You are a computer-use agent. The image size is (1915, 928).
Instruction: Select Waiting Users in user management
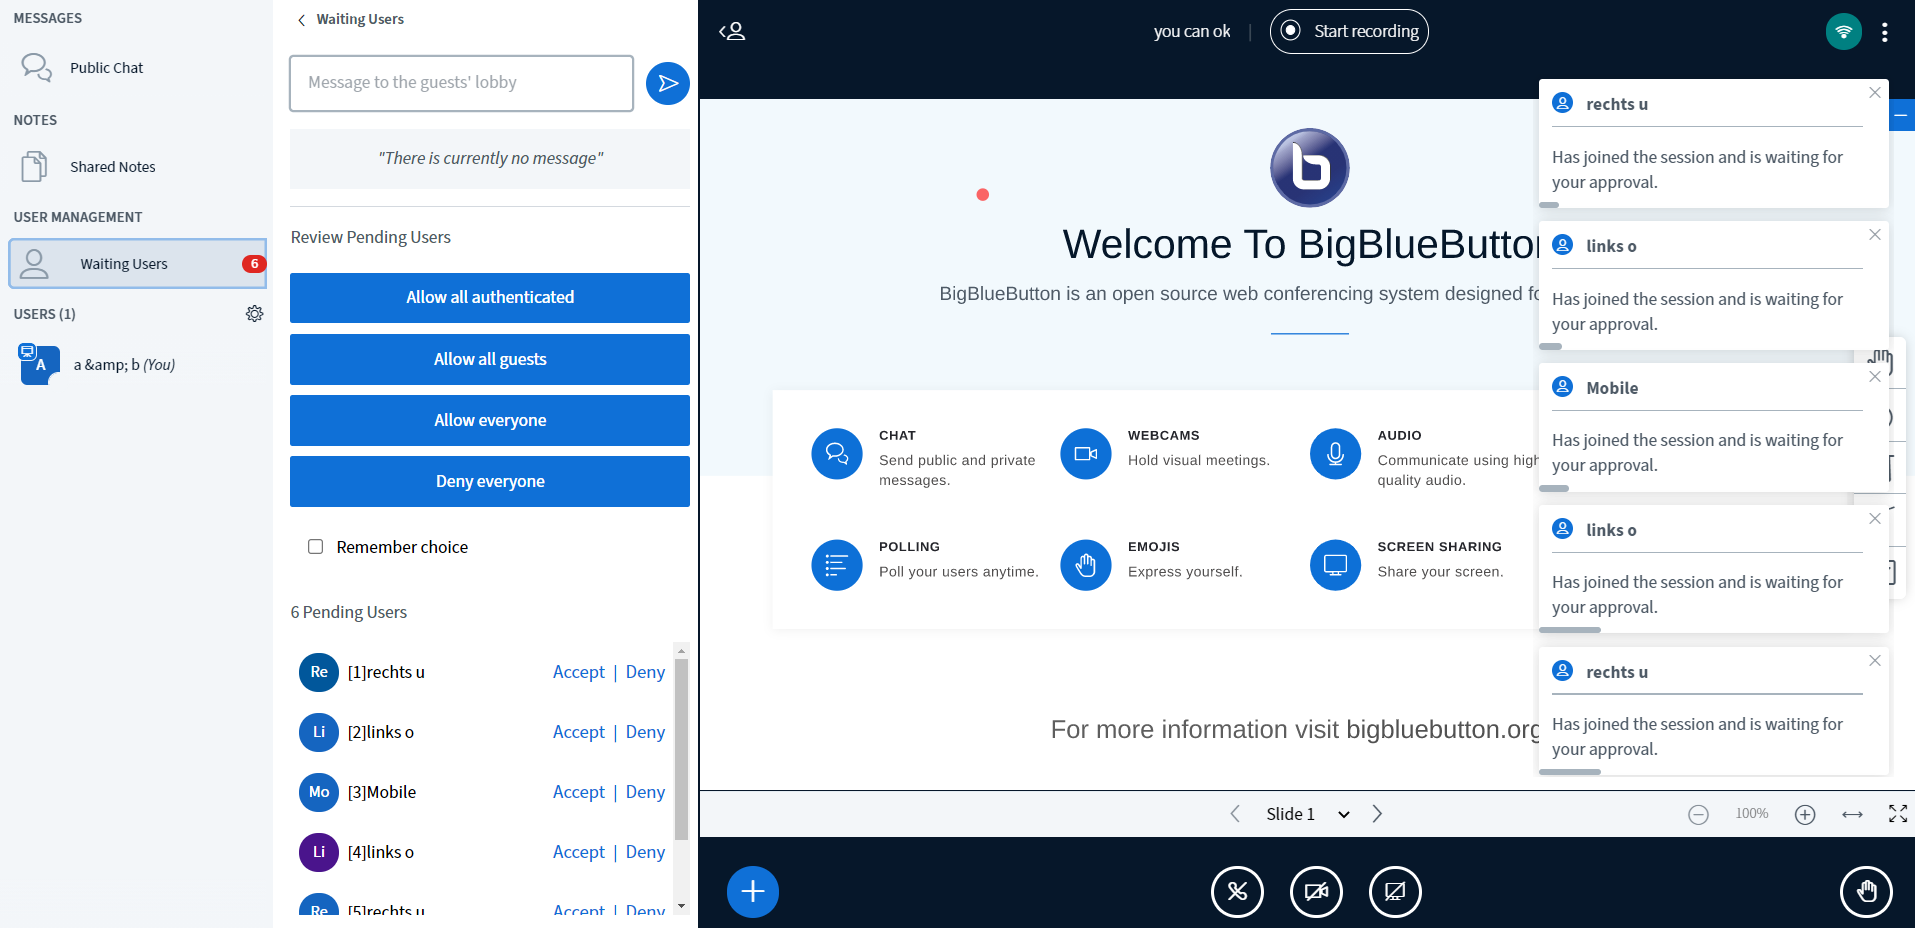138,264
